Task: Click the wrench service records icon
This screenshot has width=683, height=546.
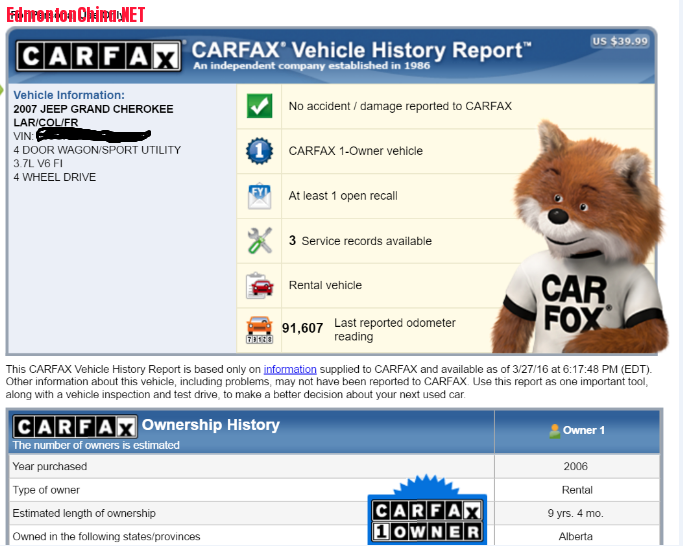Action: click(259, 240)
